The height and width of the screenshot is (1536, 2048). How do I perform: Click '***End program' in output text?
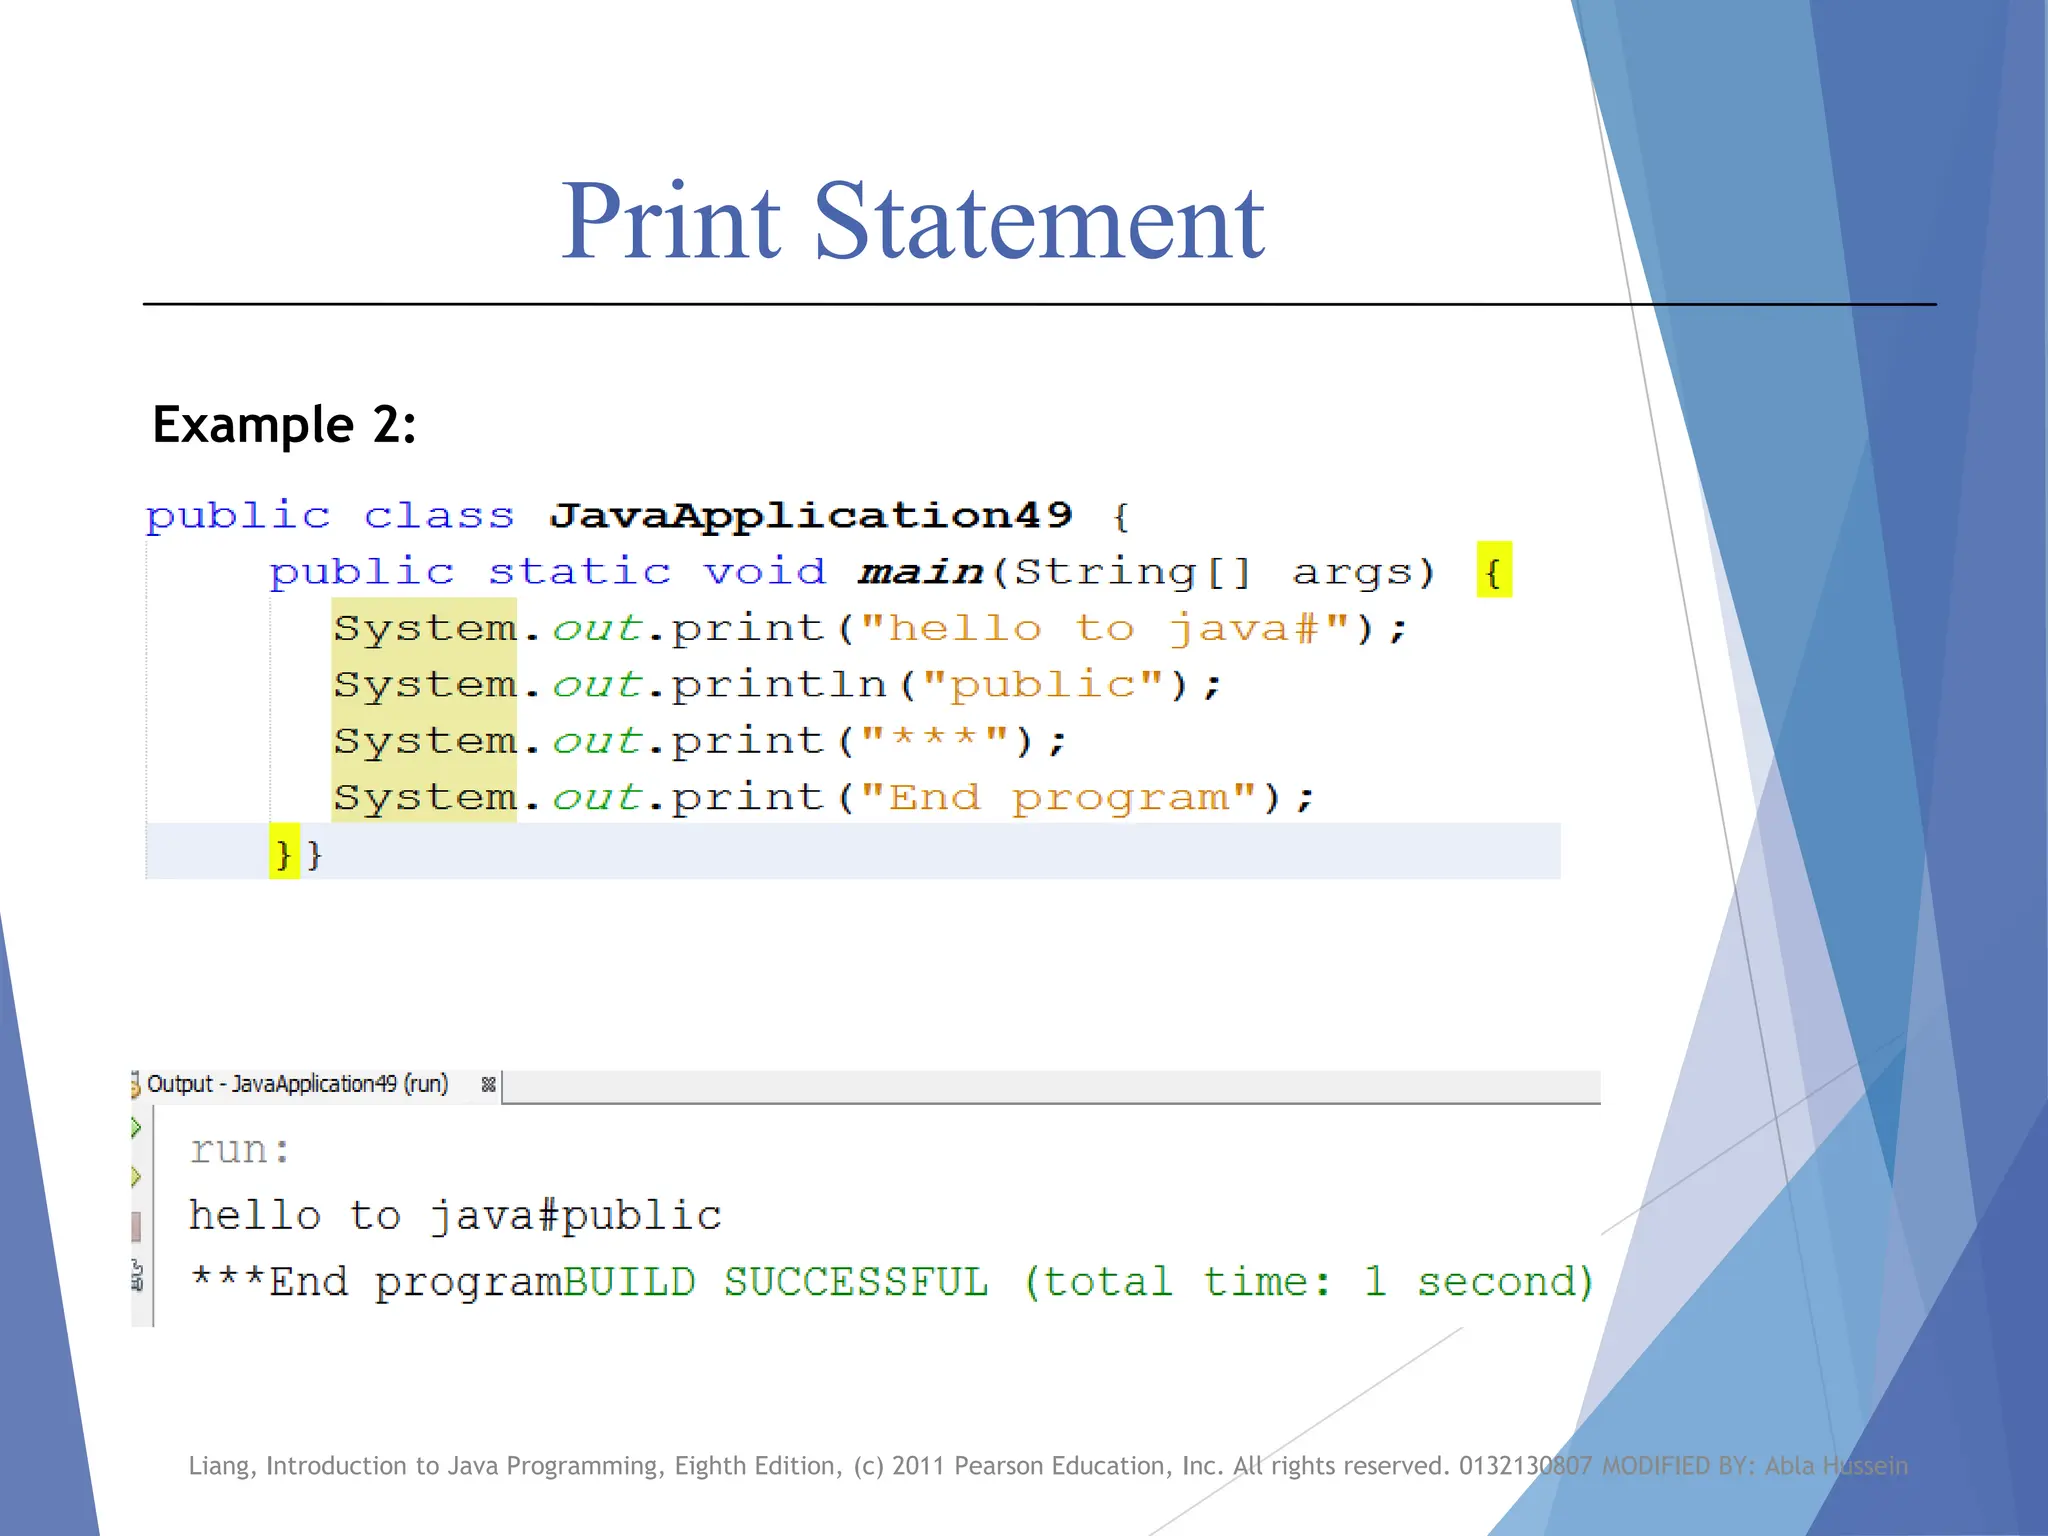[375, 1282]
